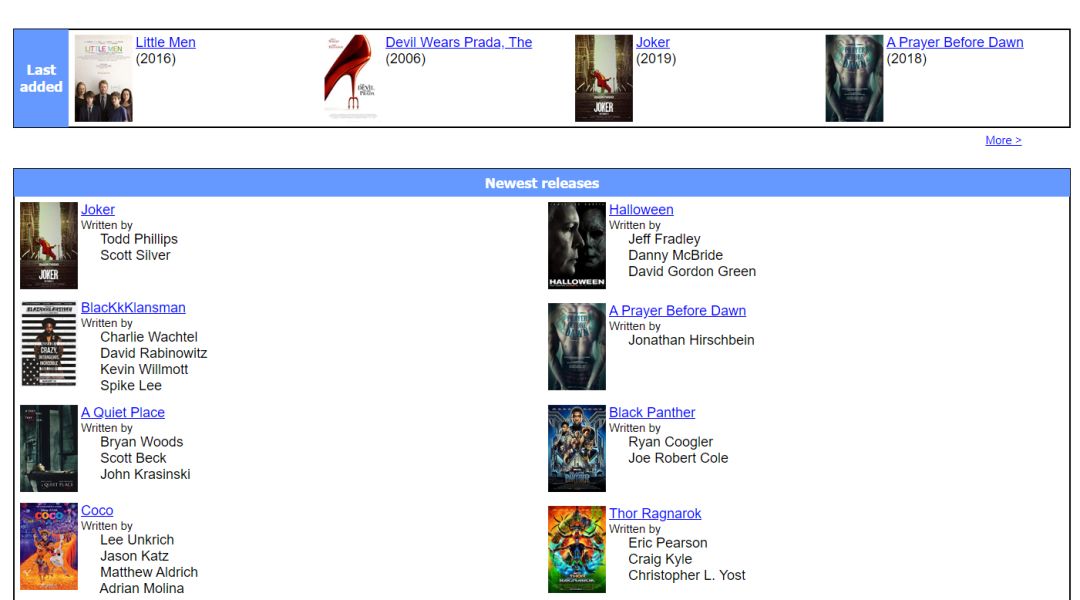Image resolution: width=1080 pixels, height=600 pixels.
Task: Click writer name Jonathan Hirschbein
Action: click(x=691, y=340)
